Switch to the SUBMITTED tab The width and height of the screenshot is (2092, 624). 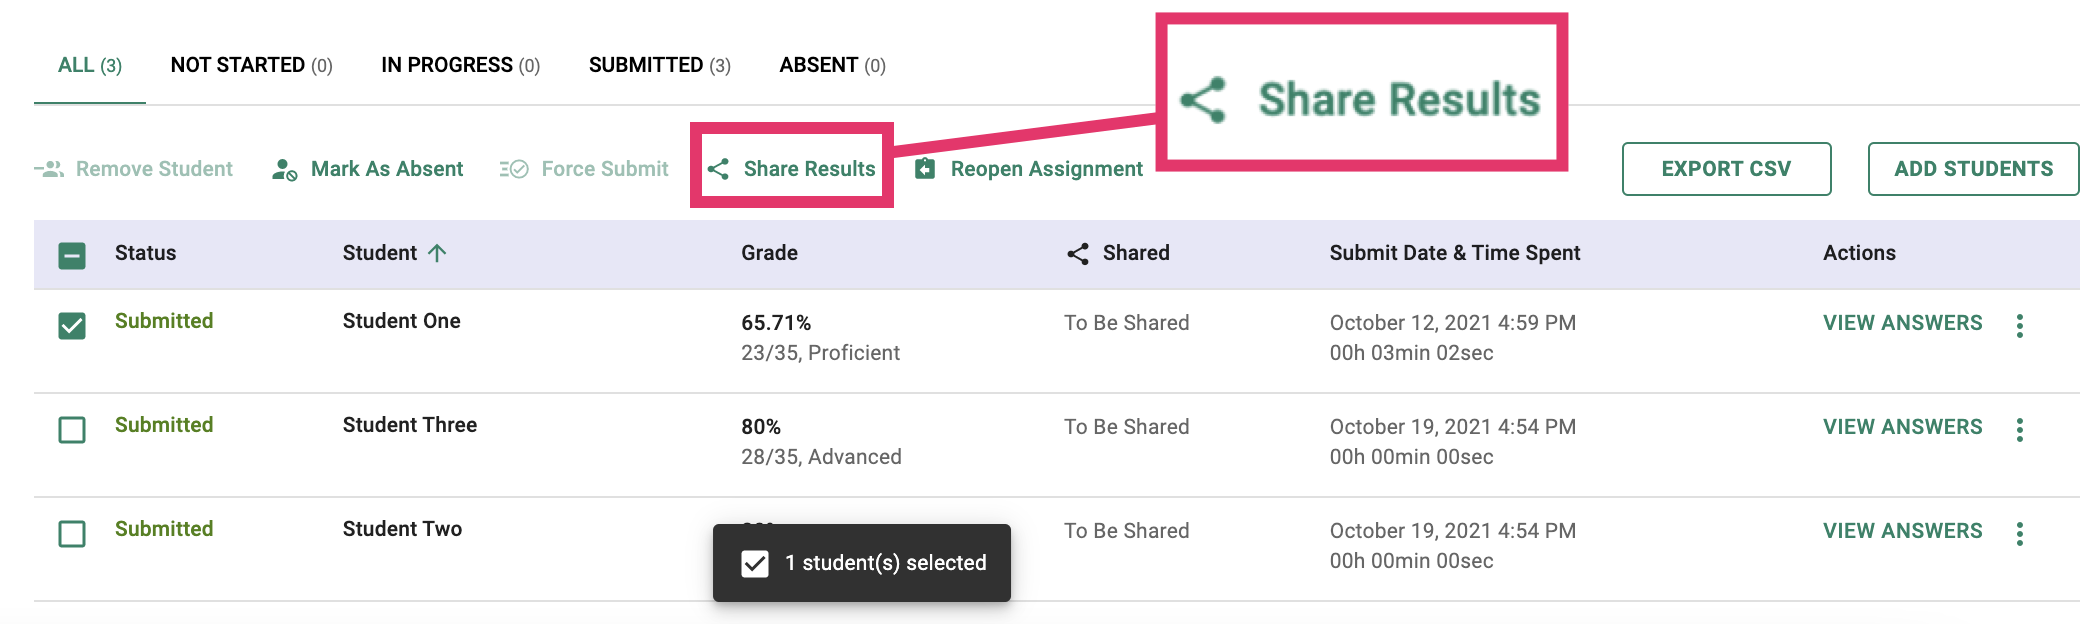tap(660, 65)
